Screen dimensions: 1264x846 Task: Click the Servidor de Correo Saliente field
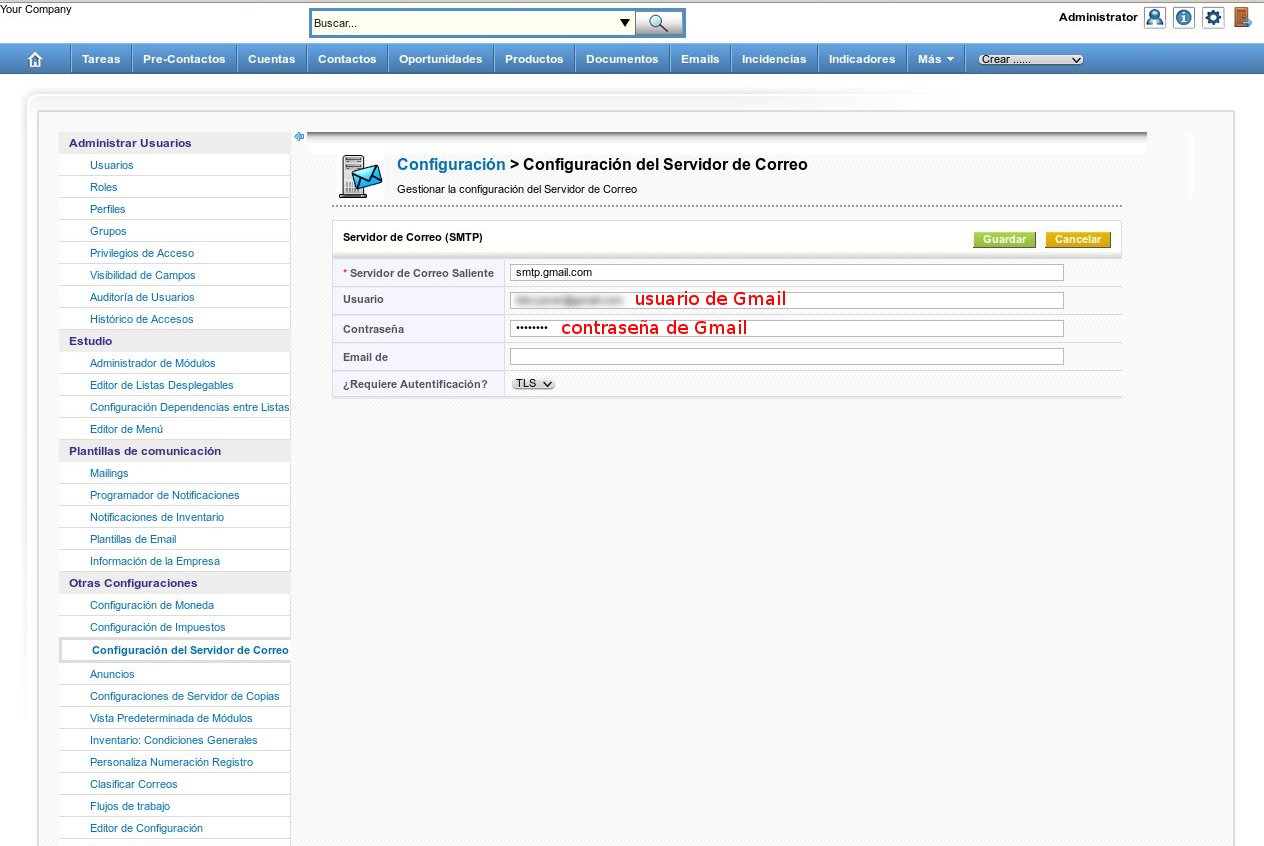point(786,273)
